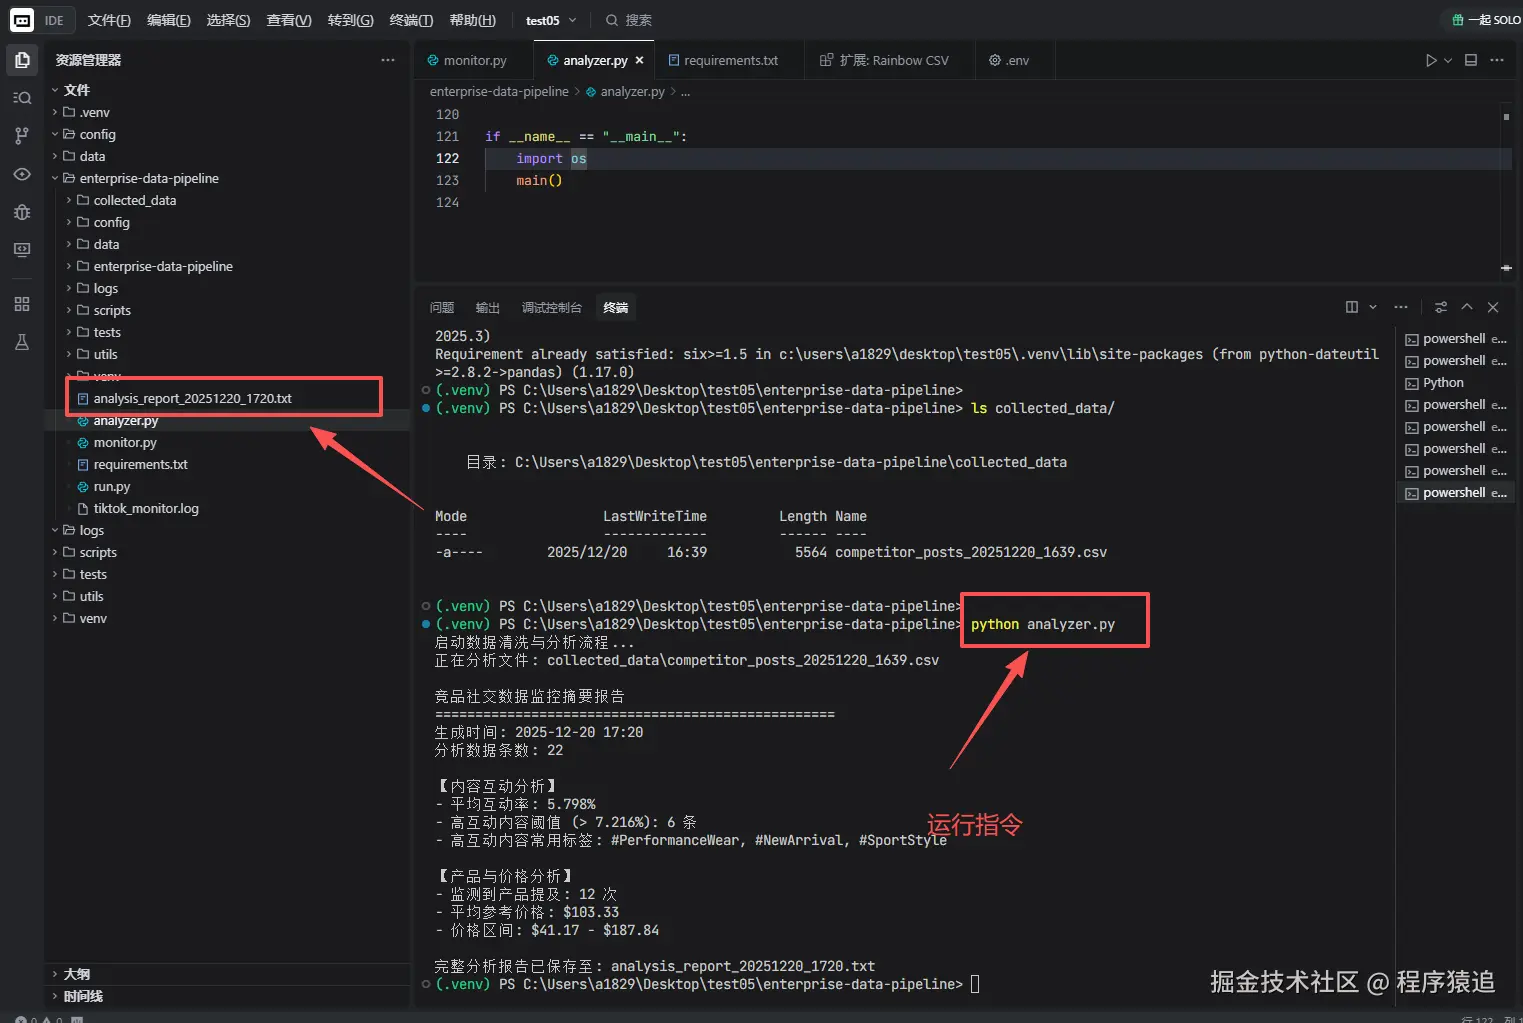Open the Search view in activity bar
The width and height of the screenshot is (1523, 1023).
pos(22,98)
